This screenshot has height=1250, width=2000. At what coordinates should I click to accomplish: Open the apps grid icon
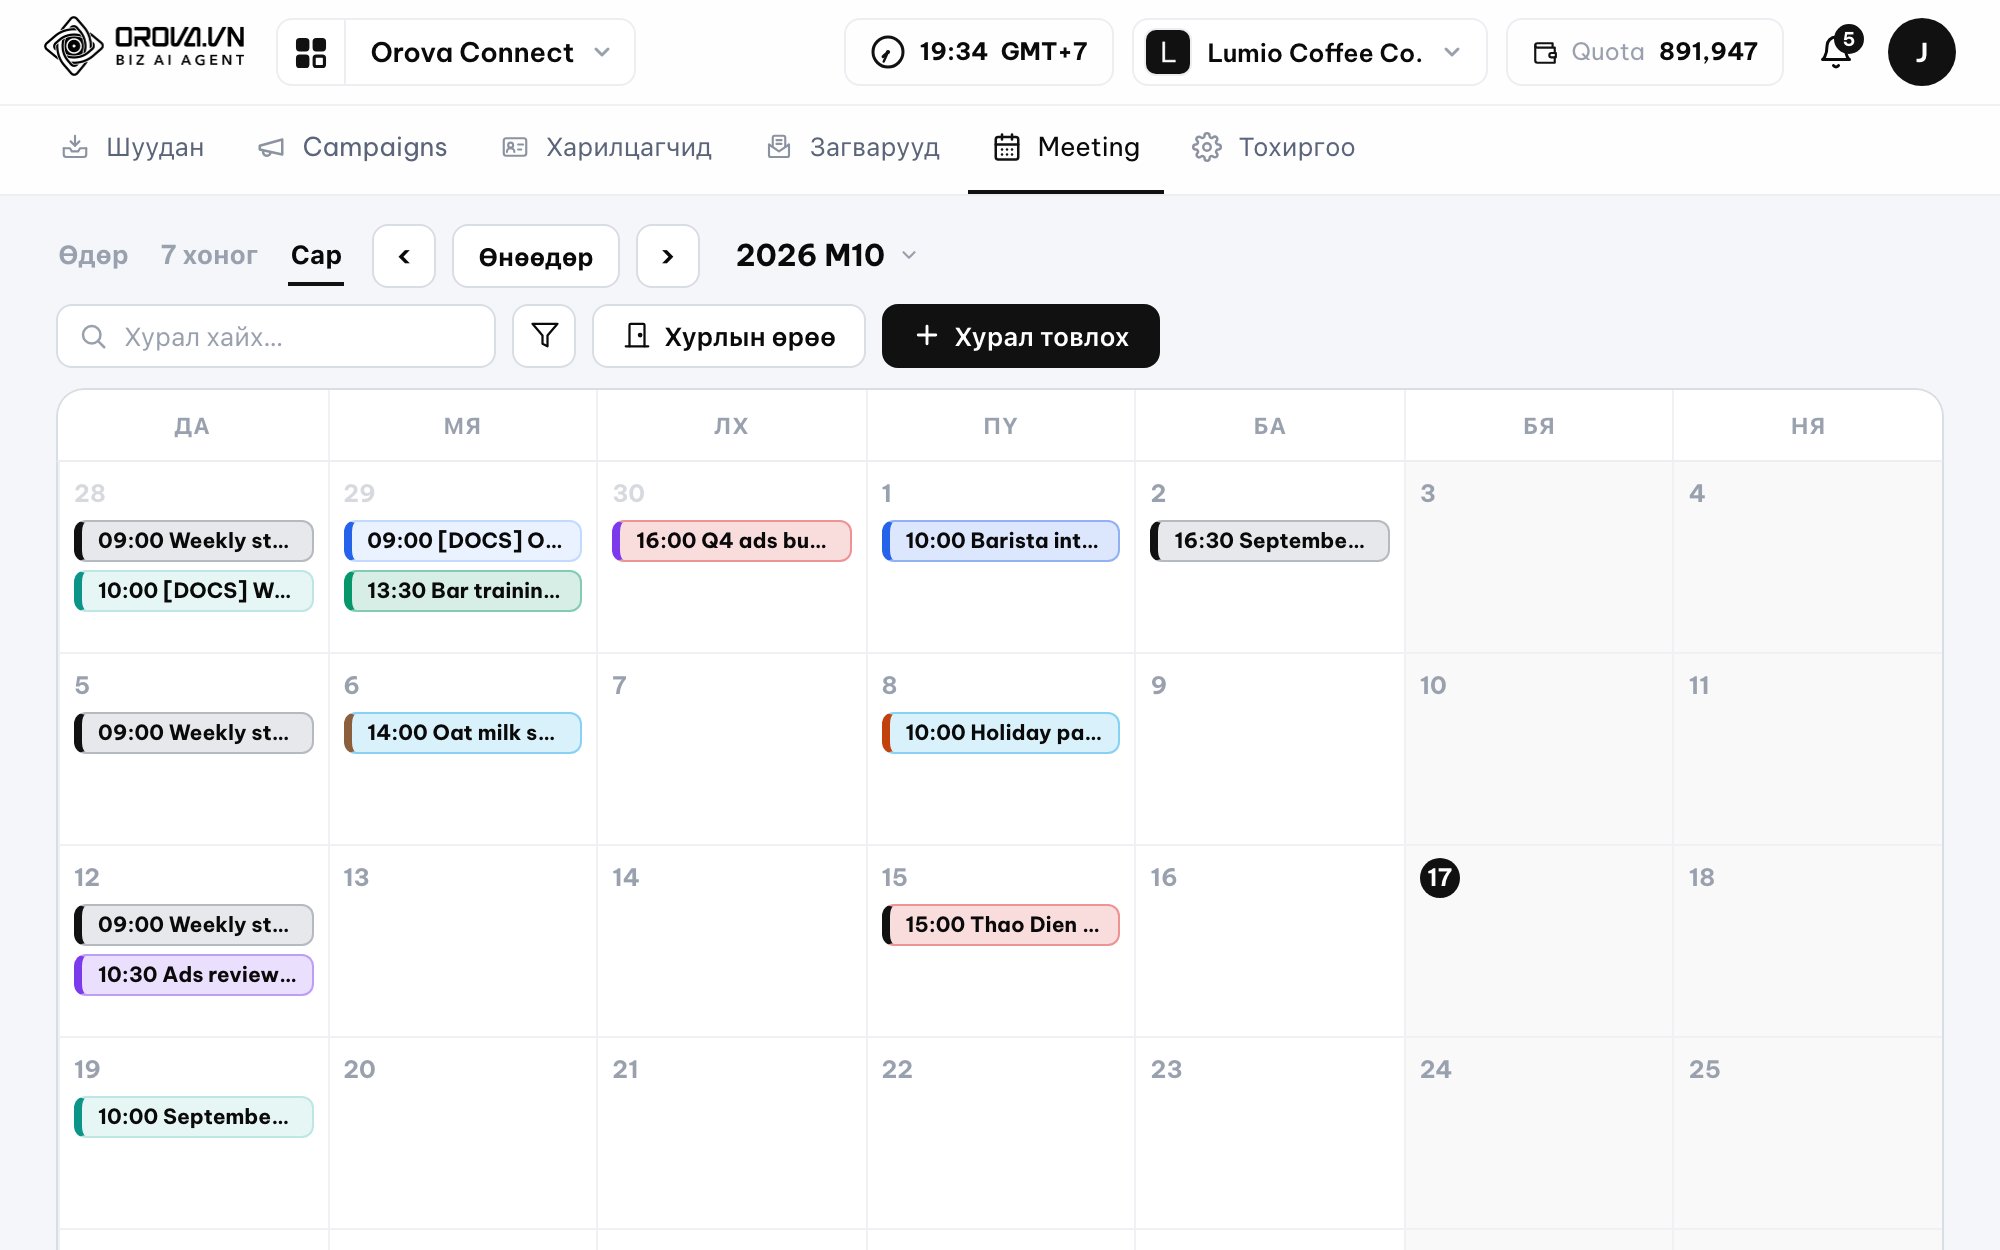(x=311, y=52)
